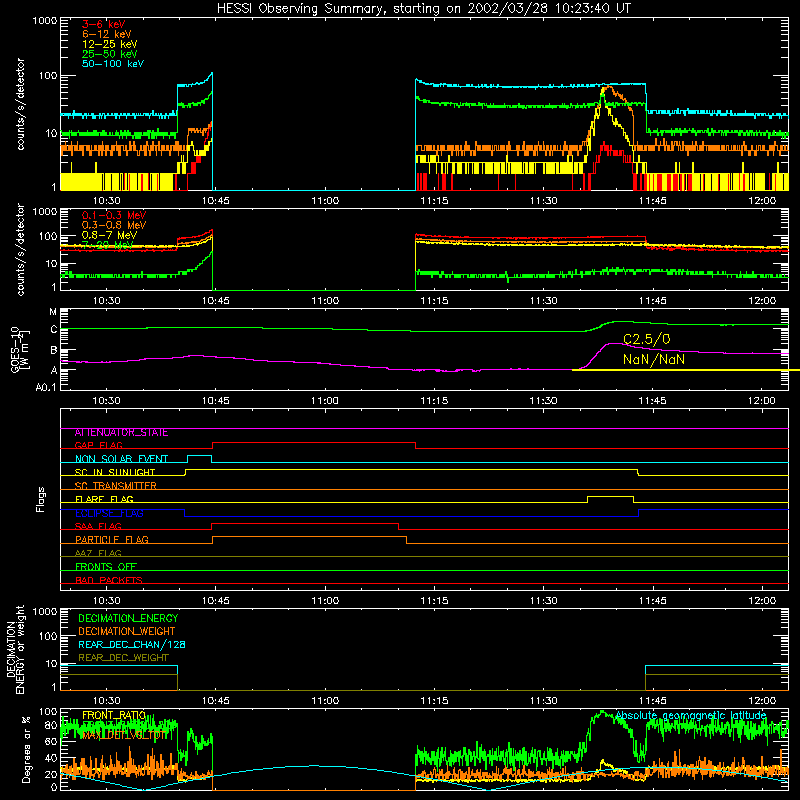Screen dimensions: 800x800
Task: Click the DECIMATION_WEIGHT legend label
Action: 127,631
